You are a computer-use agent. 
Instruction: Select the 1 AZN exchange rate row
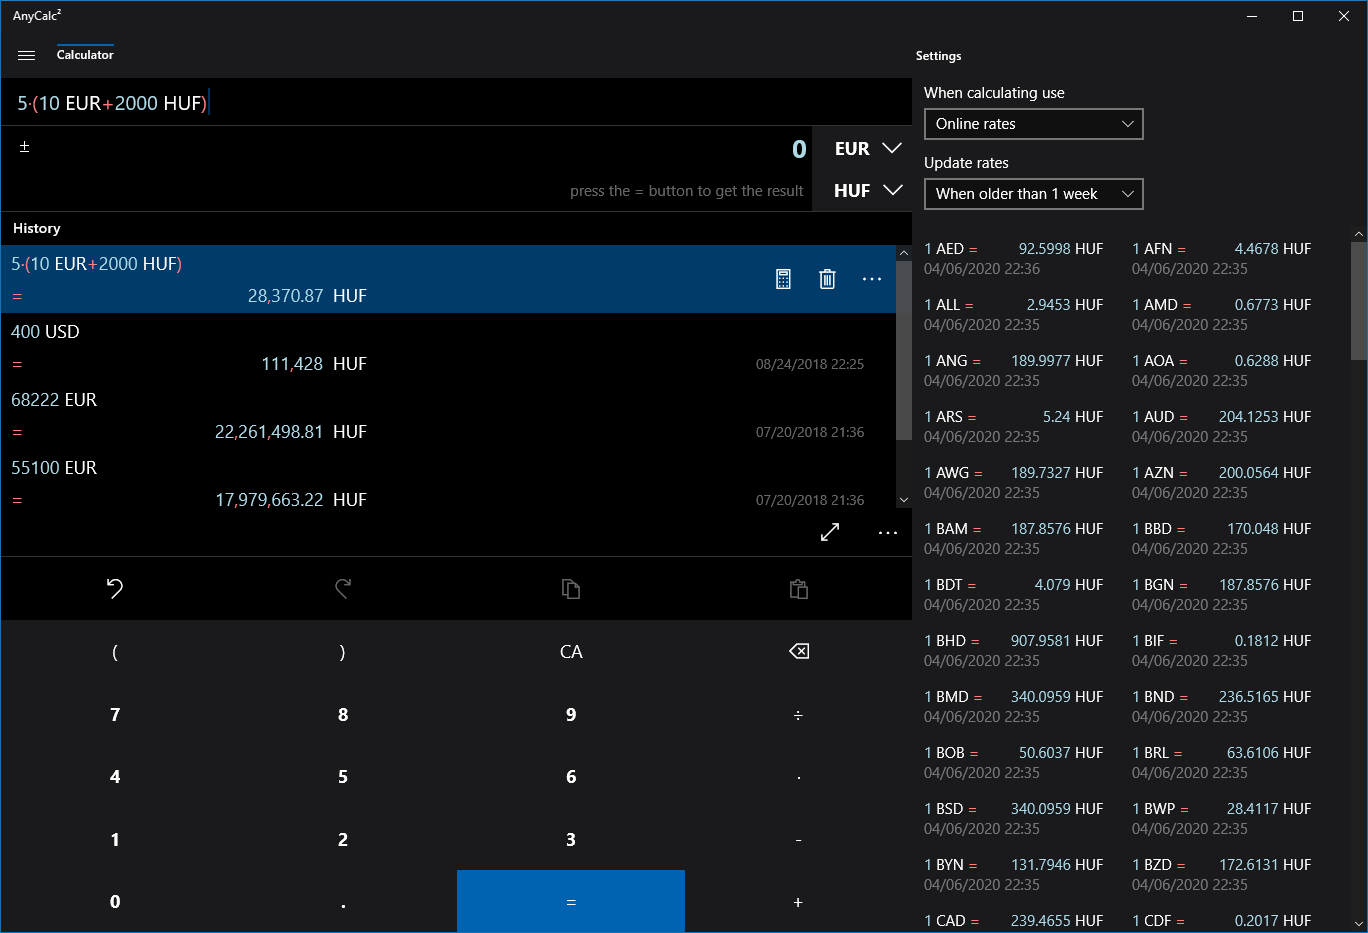coord(1222,482)
